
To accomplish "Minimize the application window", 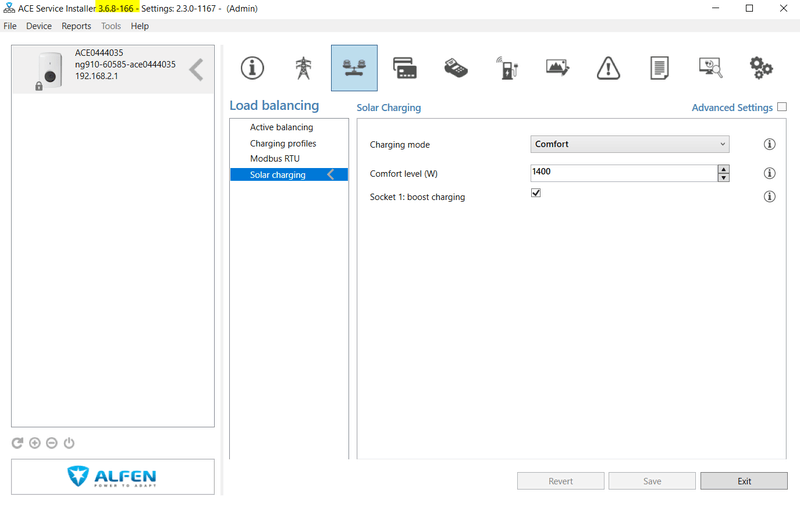I will [715, 8].
